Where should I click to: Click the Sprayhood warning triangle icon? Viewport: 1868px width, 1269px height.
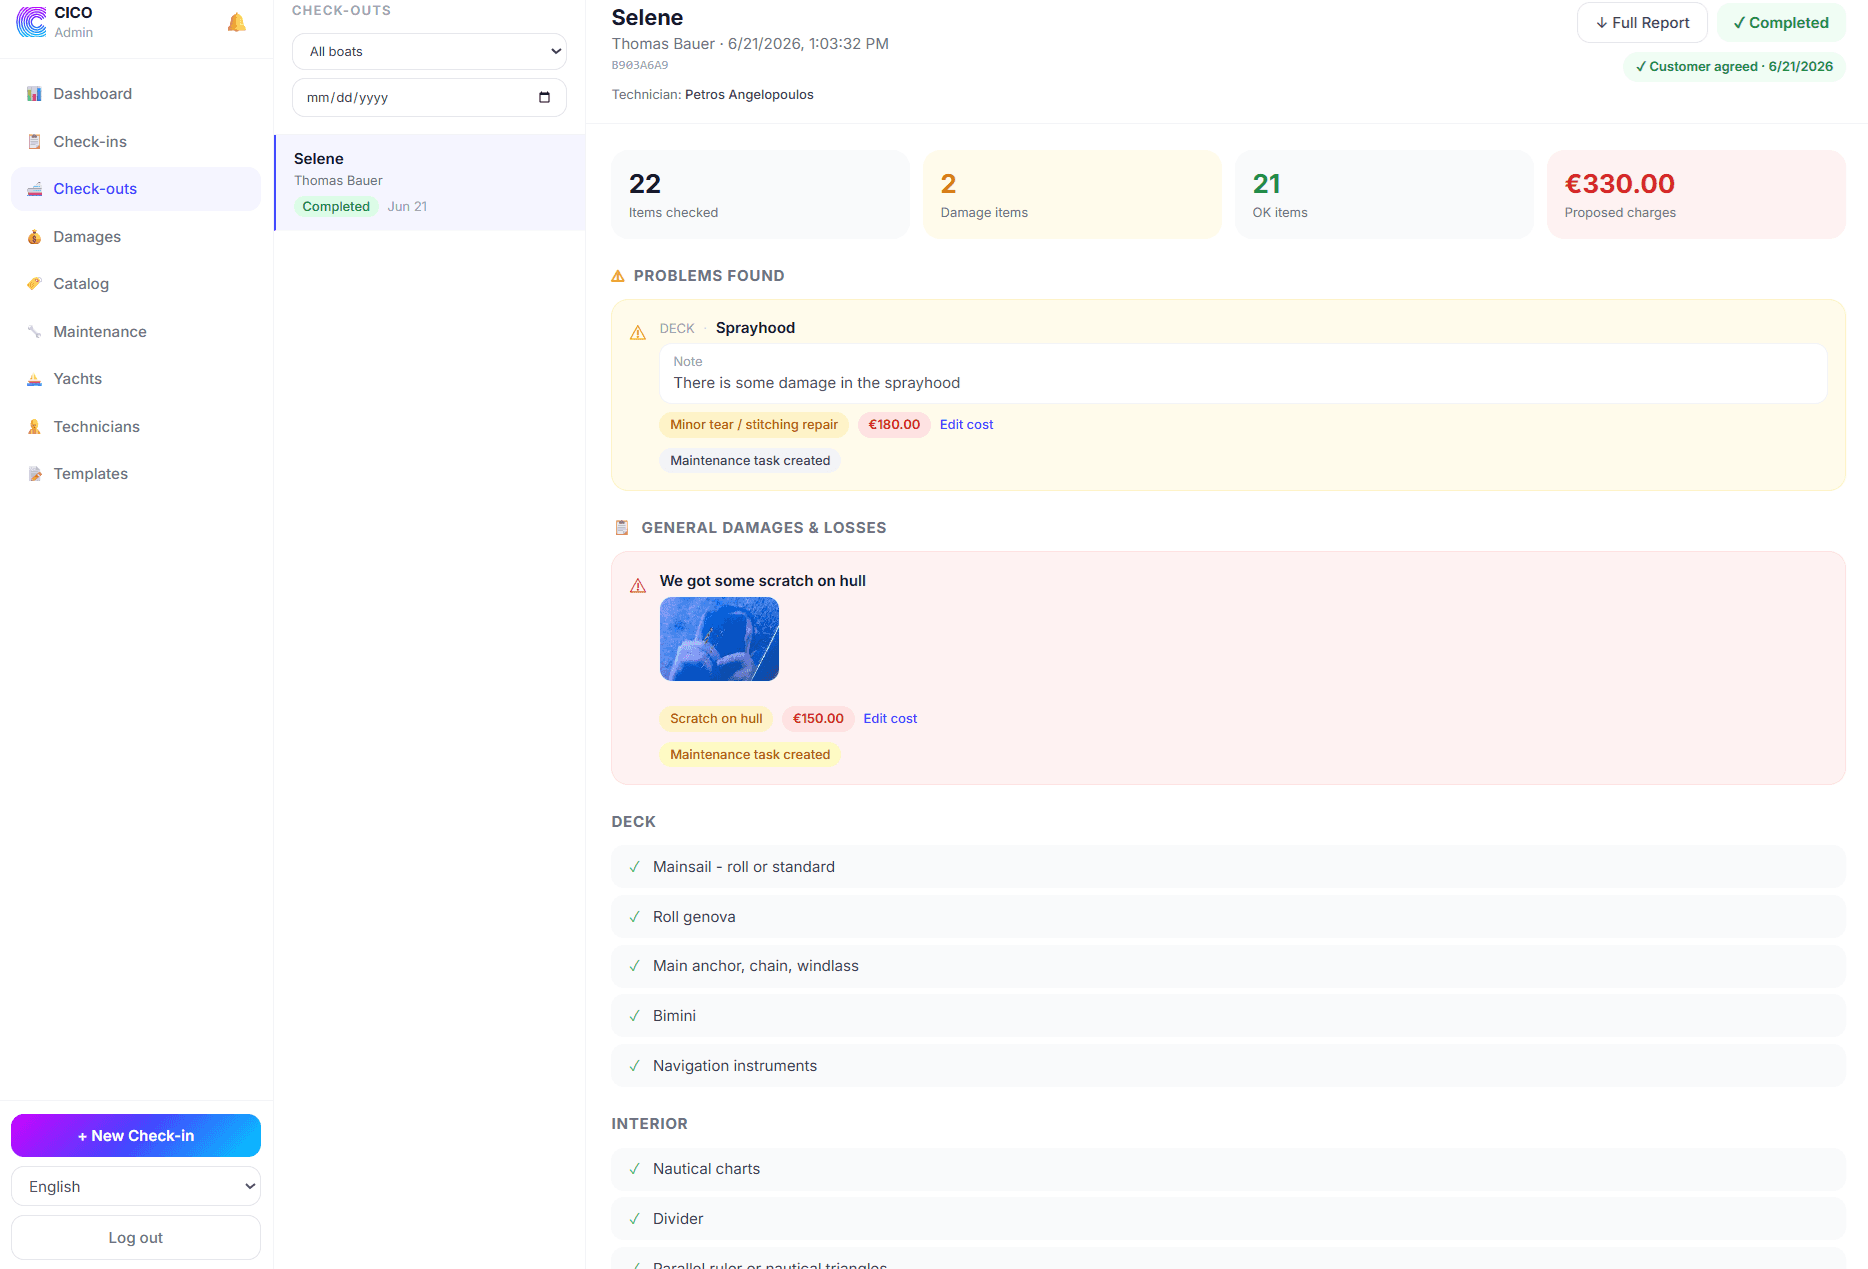pyautogui.click(x=638, y=333)
